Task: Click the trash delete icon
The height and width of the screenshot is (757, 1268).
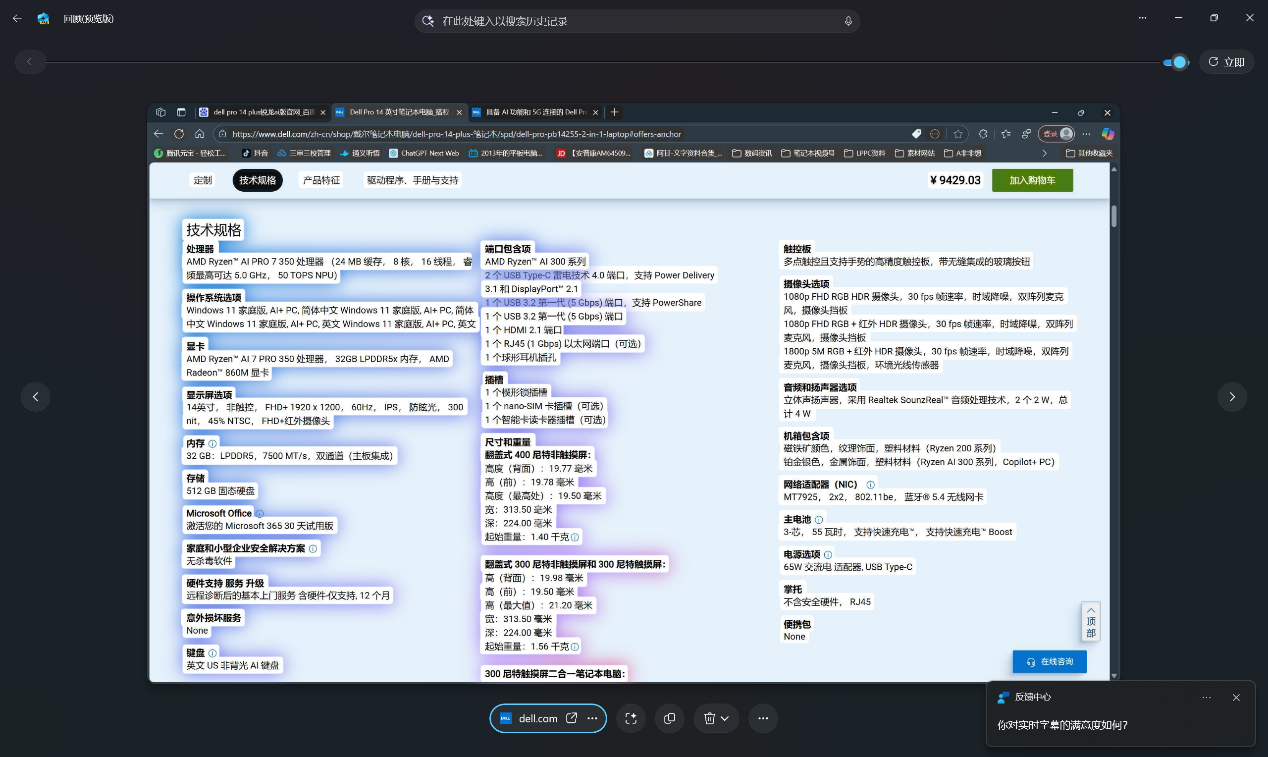Action: pyautogui.click(x=709, y=718)
